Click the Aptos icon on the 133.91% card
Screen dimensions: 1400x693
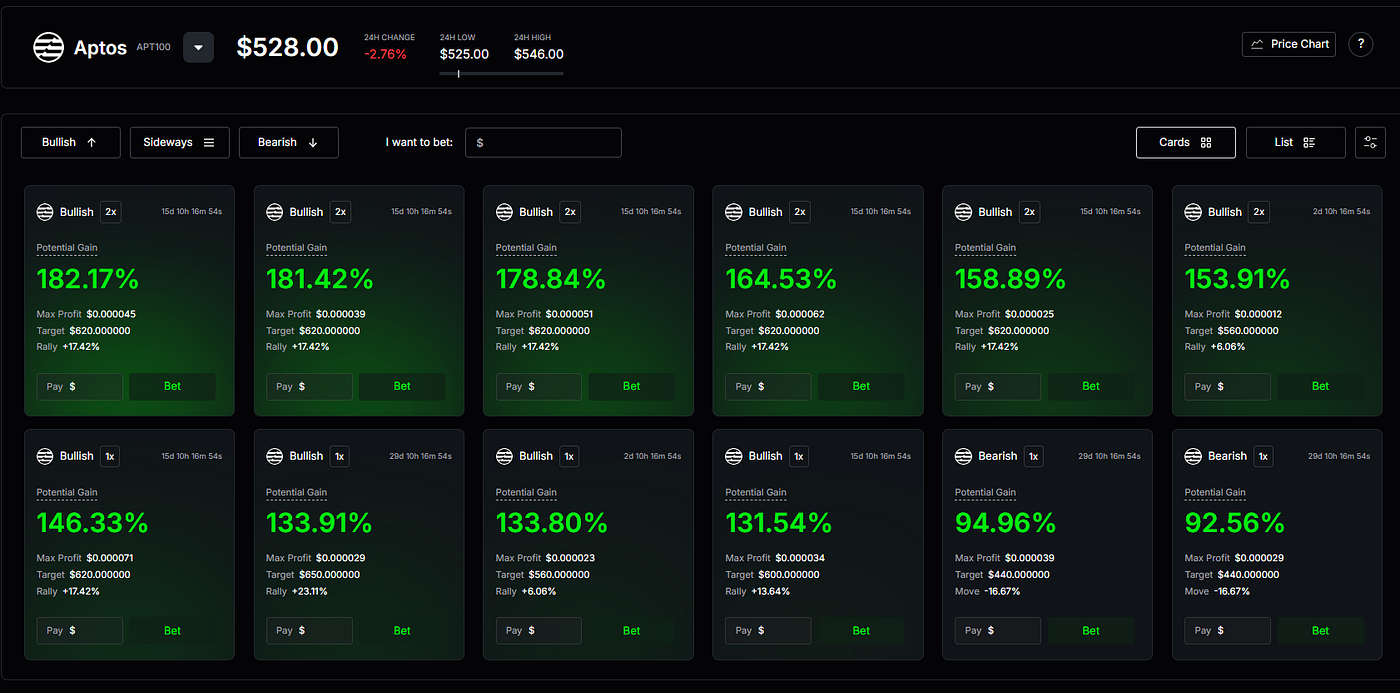tap(274, 456)
